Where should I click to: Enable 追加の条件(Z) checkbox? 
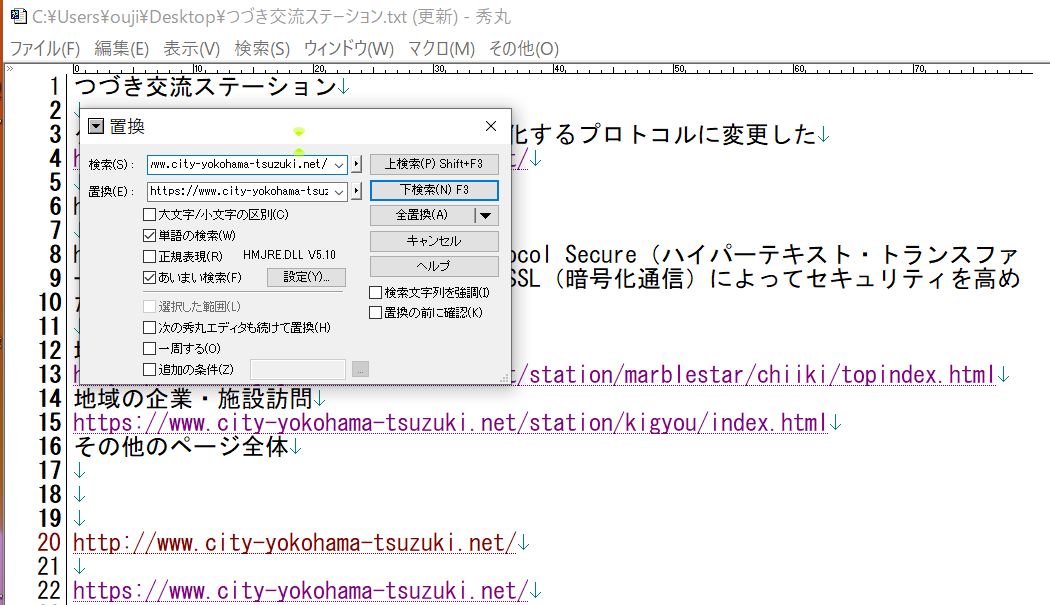coord(149,369)
